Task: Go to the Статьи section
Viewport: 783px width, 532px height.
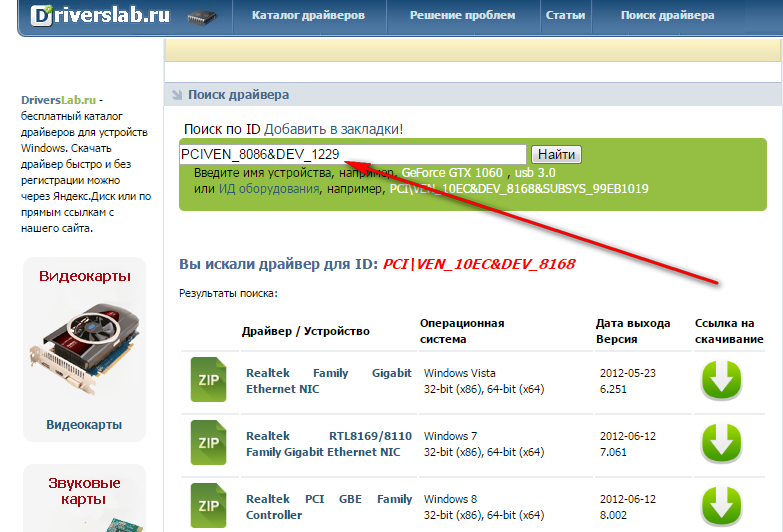Action: point(565,15)
